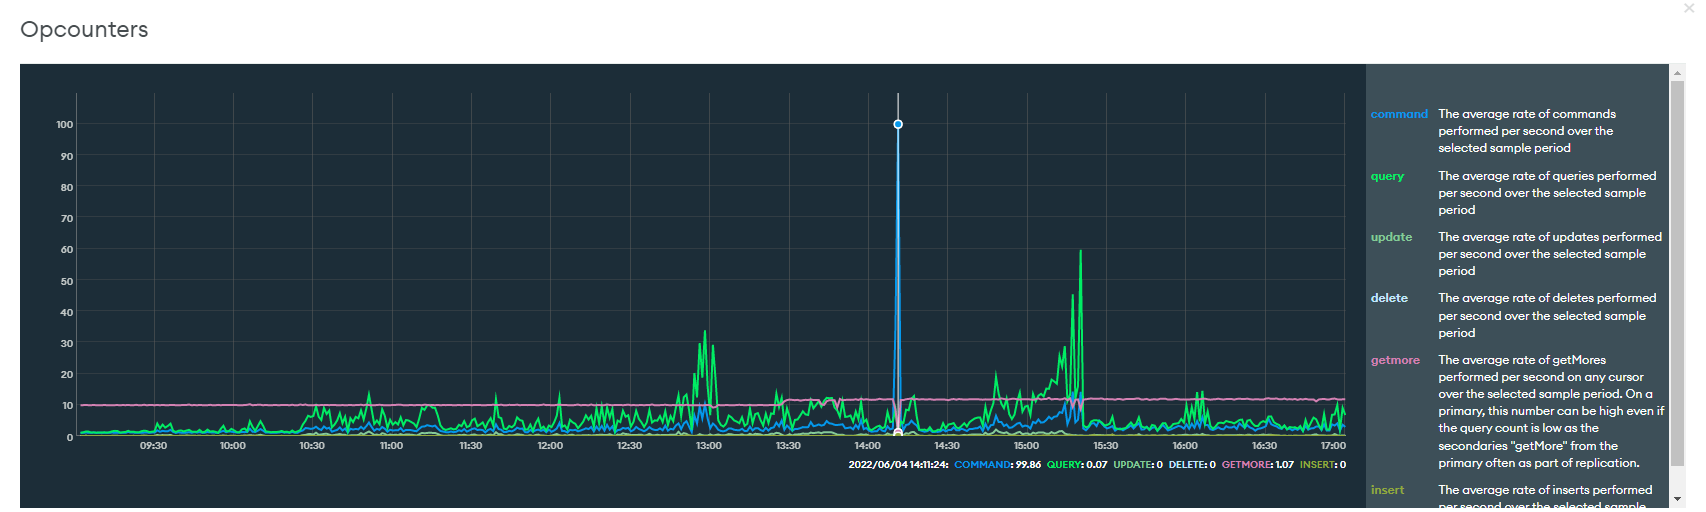Click the Opcounters chart title
Screen dimensions: 1706x512
[x=84, y=30]
